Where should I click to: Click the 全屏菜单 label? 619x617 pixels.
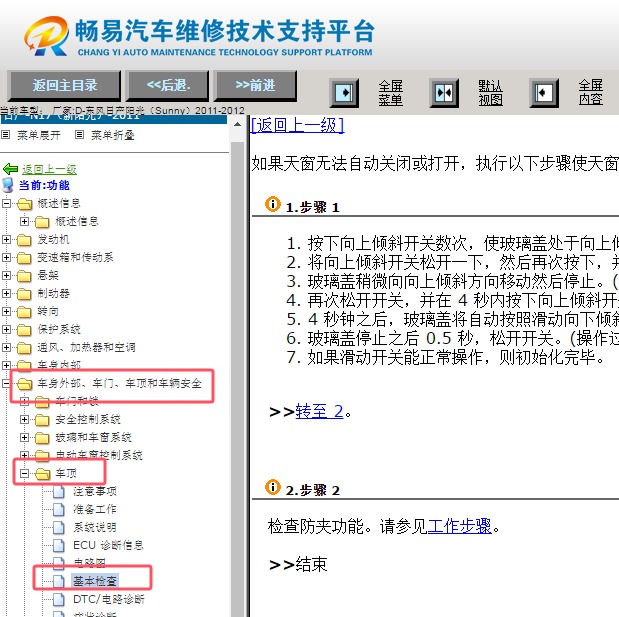390,93
